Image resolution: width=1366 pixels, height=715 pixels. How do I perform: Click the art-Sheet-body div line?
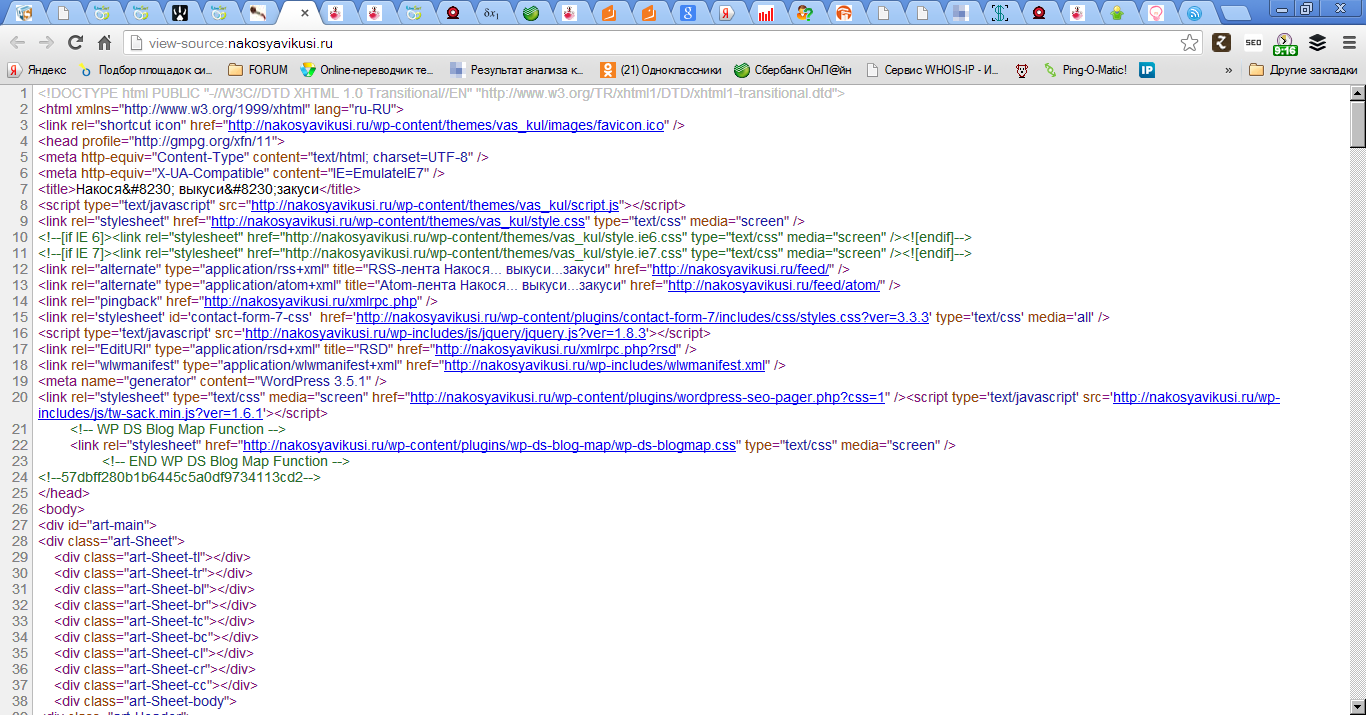[x=145, y=701]
